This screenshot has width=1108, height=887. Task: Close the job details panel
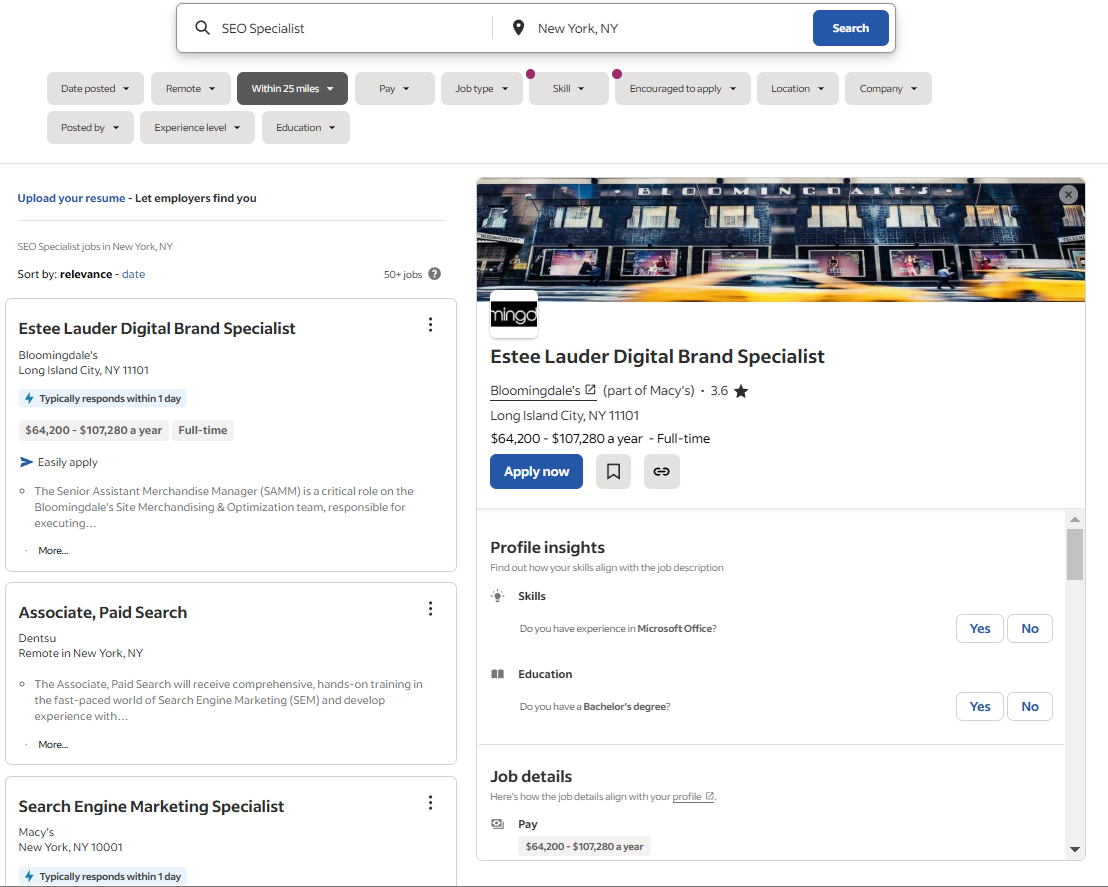click(x=1068, y=194)
